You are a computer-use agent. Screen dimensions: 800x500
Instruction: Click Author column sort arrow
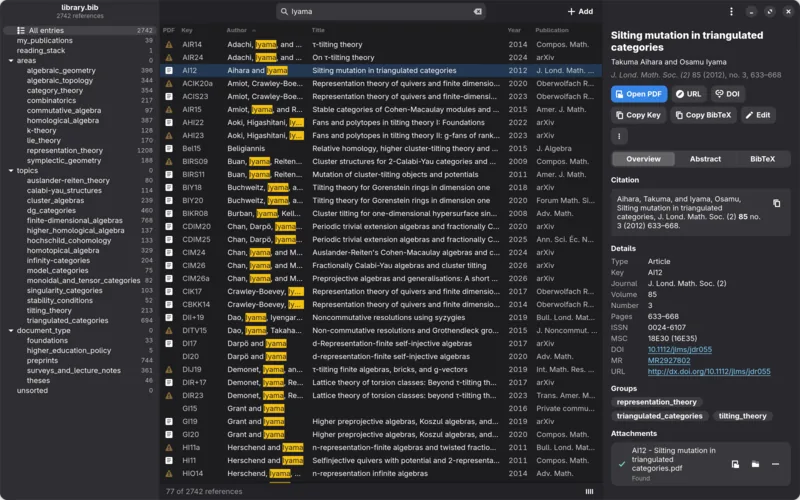(x=254, y=31)
